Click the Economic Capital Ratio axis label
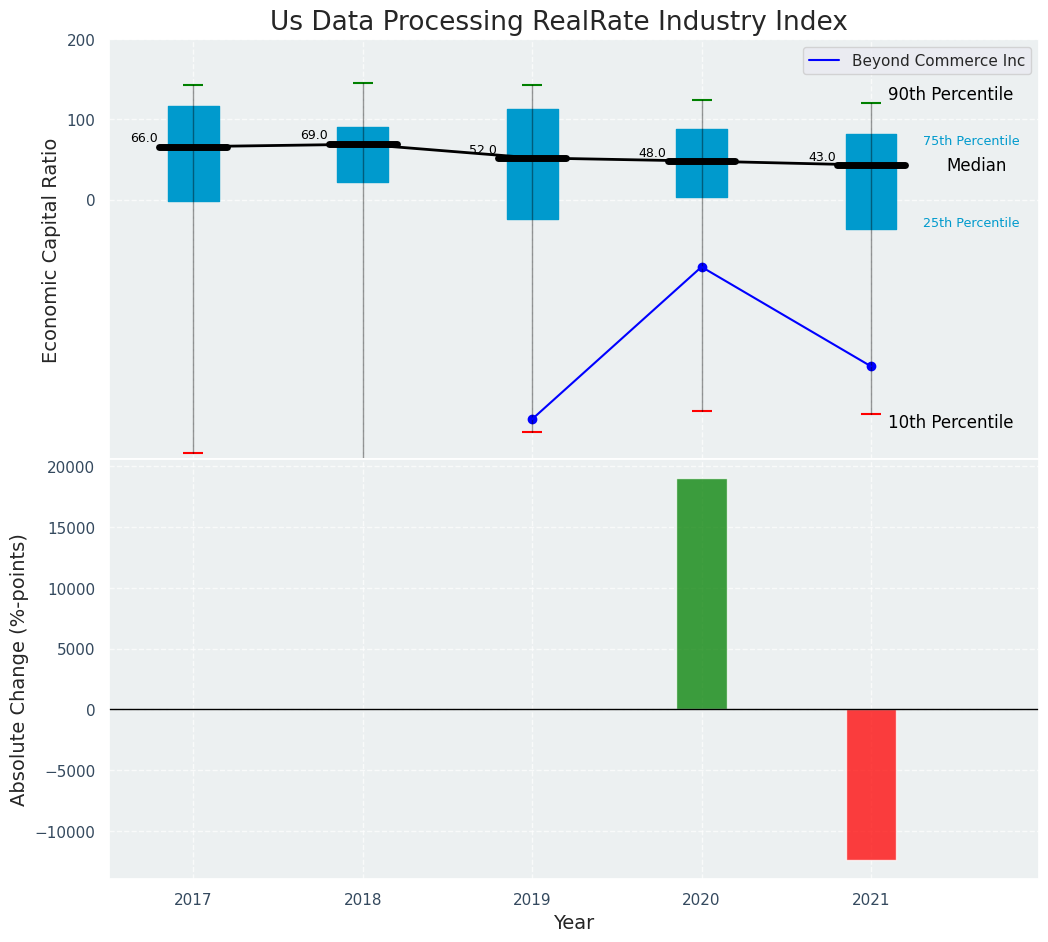Viewport: 1048px width, 942px height. 50,250
